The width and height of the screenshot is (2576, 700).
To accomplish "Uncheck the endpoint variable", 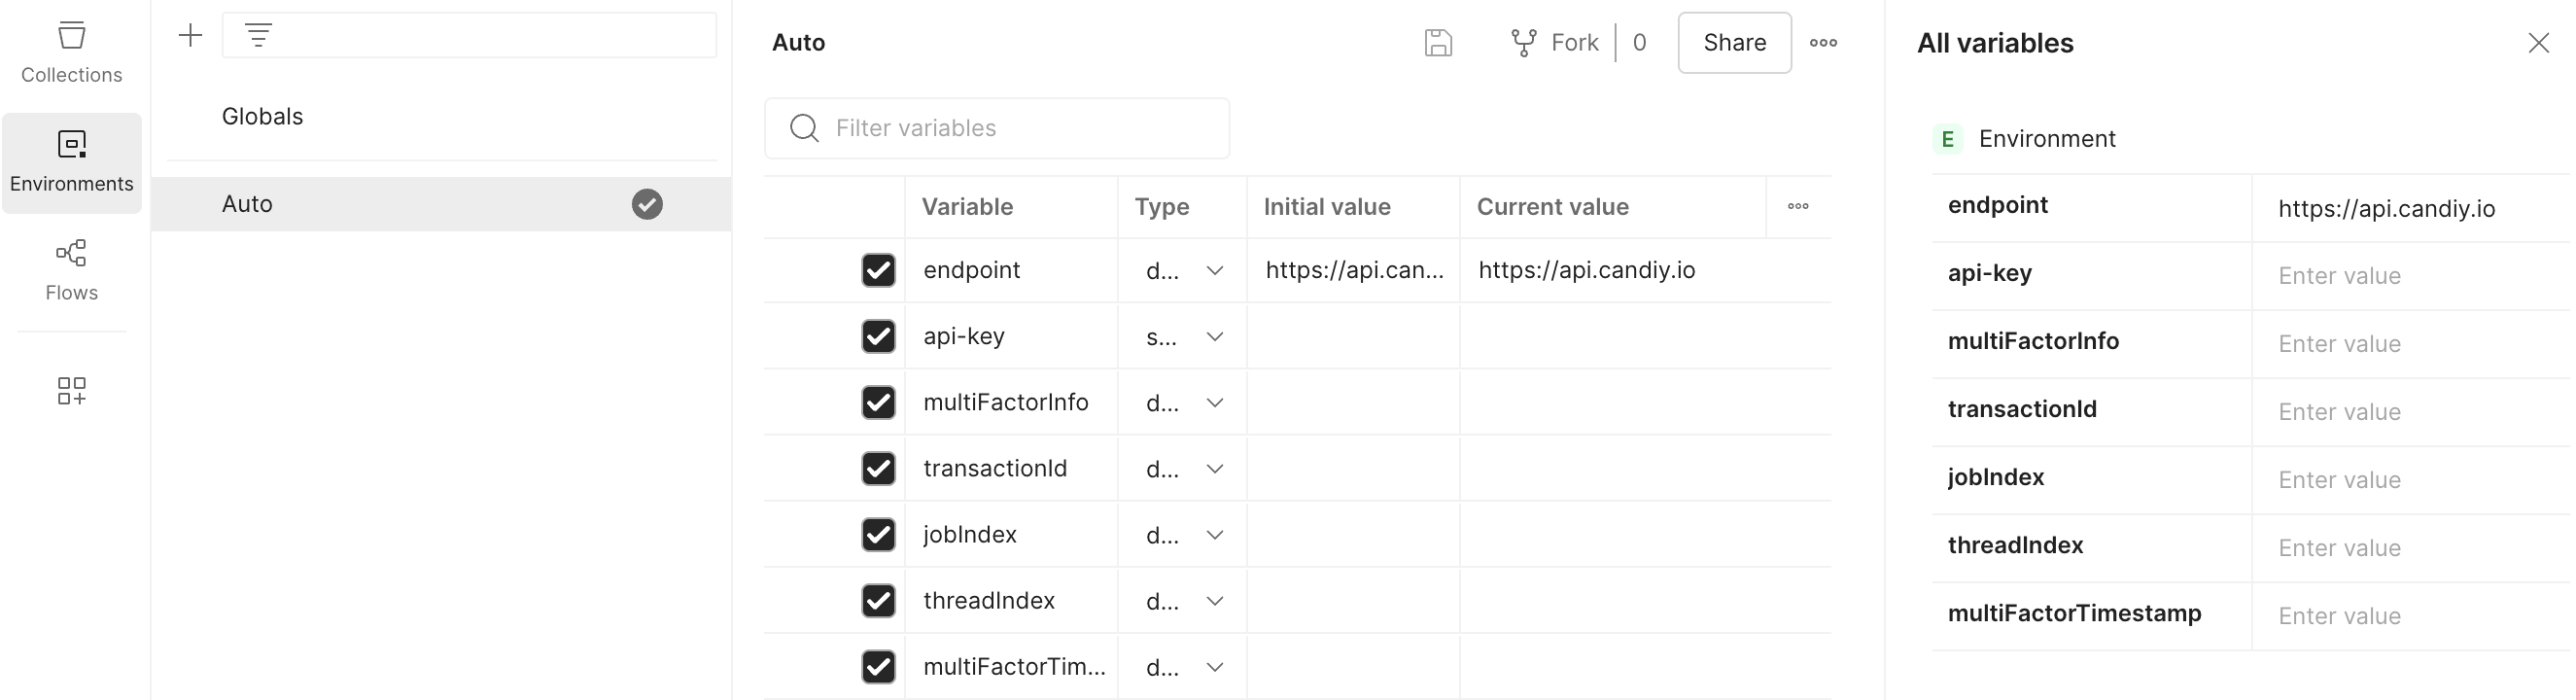I will point(877,270).
